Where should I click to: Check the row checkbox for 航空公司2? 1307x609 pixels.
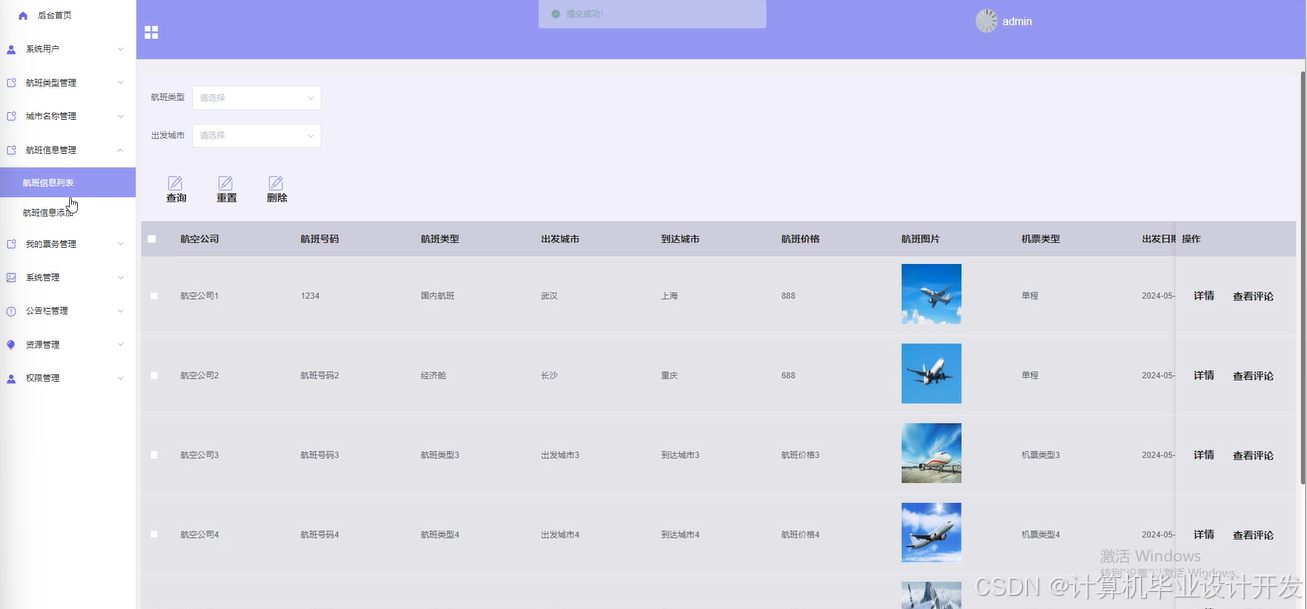[x=154, y=375]
